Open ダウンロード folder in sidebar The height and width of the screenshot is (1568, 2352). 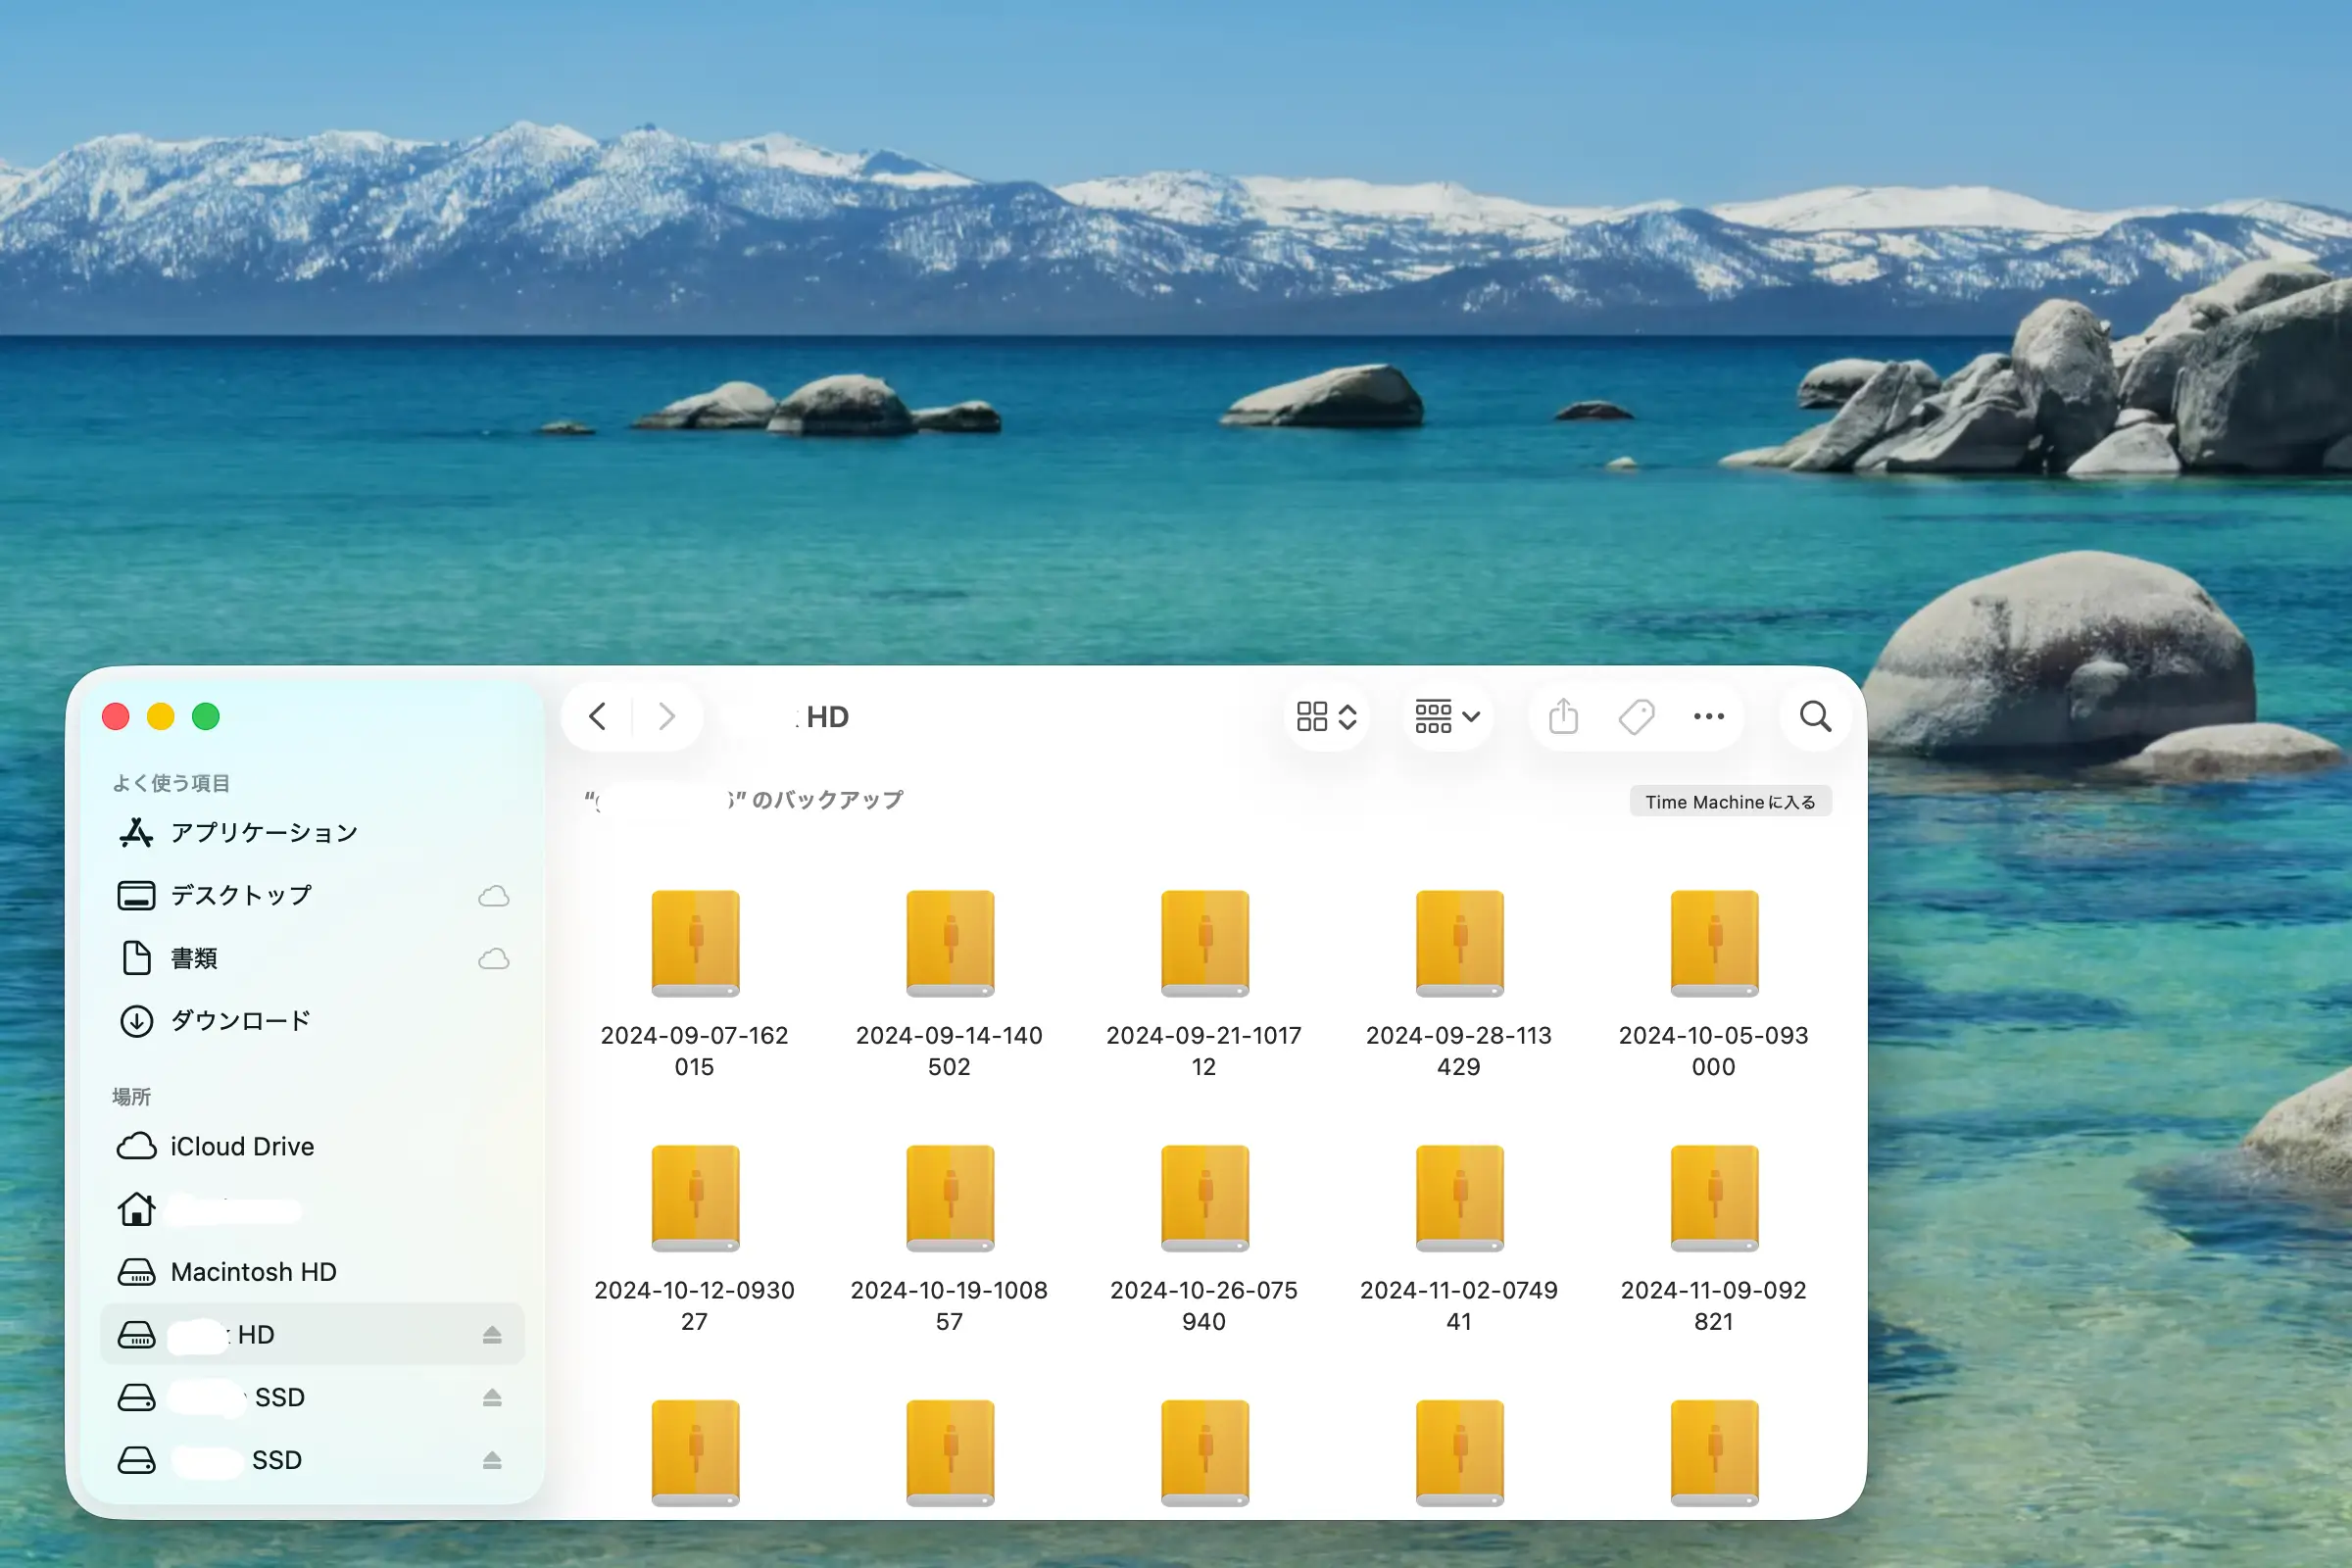pyautogui.click(x=240, y=1021)
